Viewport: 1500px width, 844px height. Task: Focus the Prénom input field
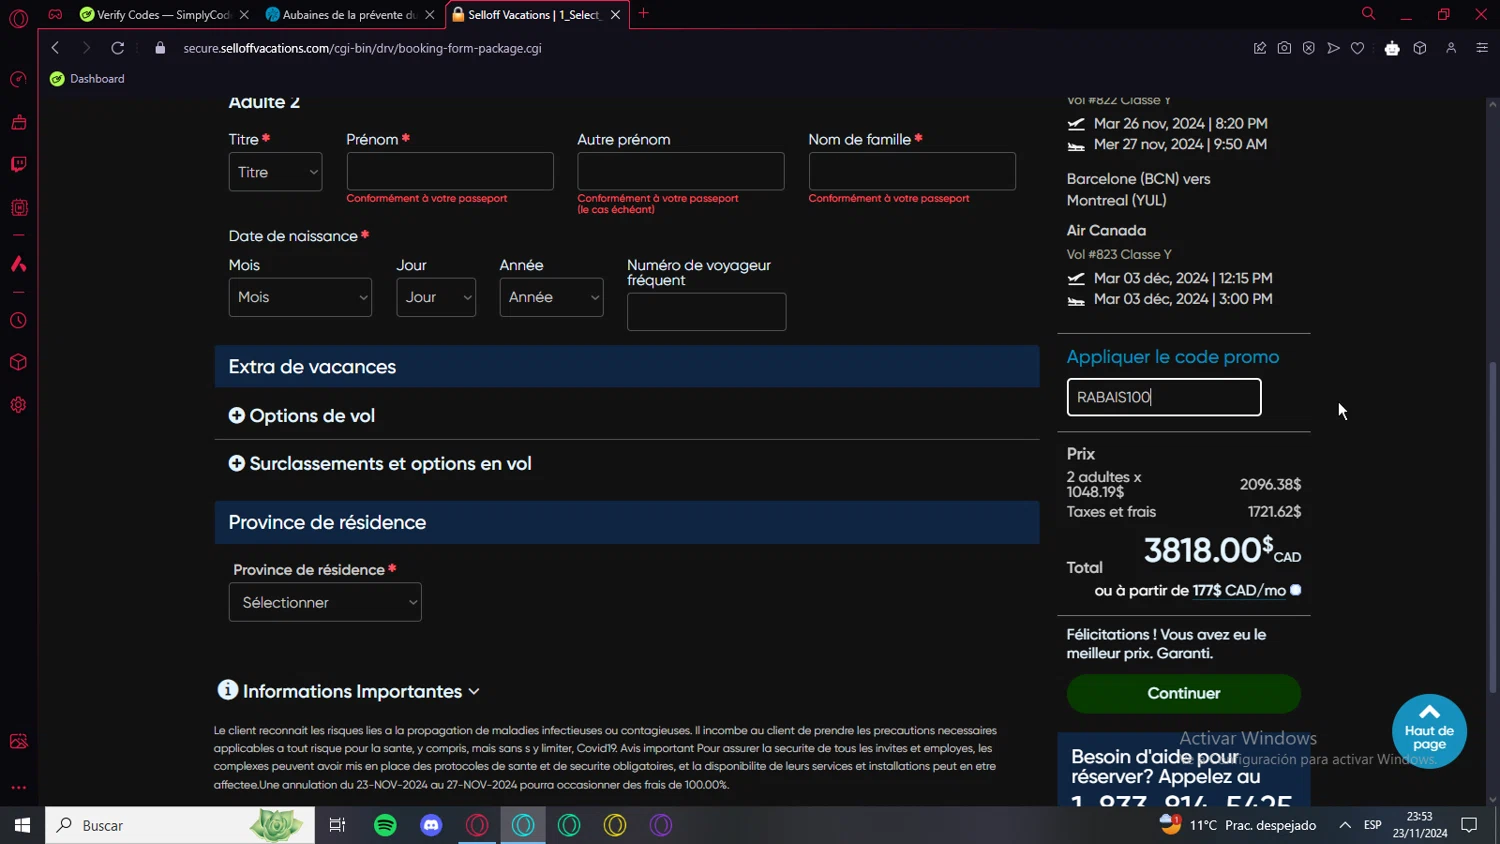pyautogui.click(x=450, y=171)
